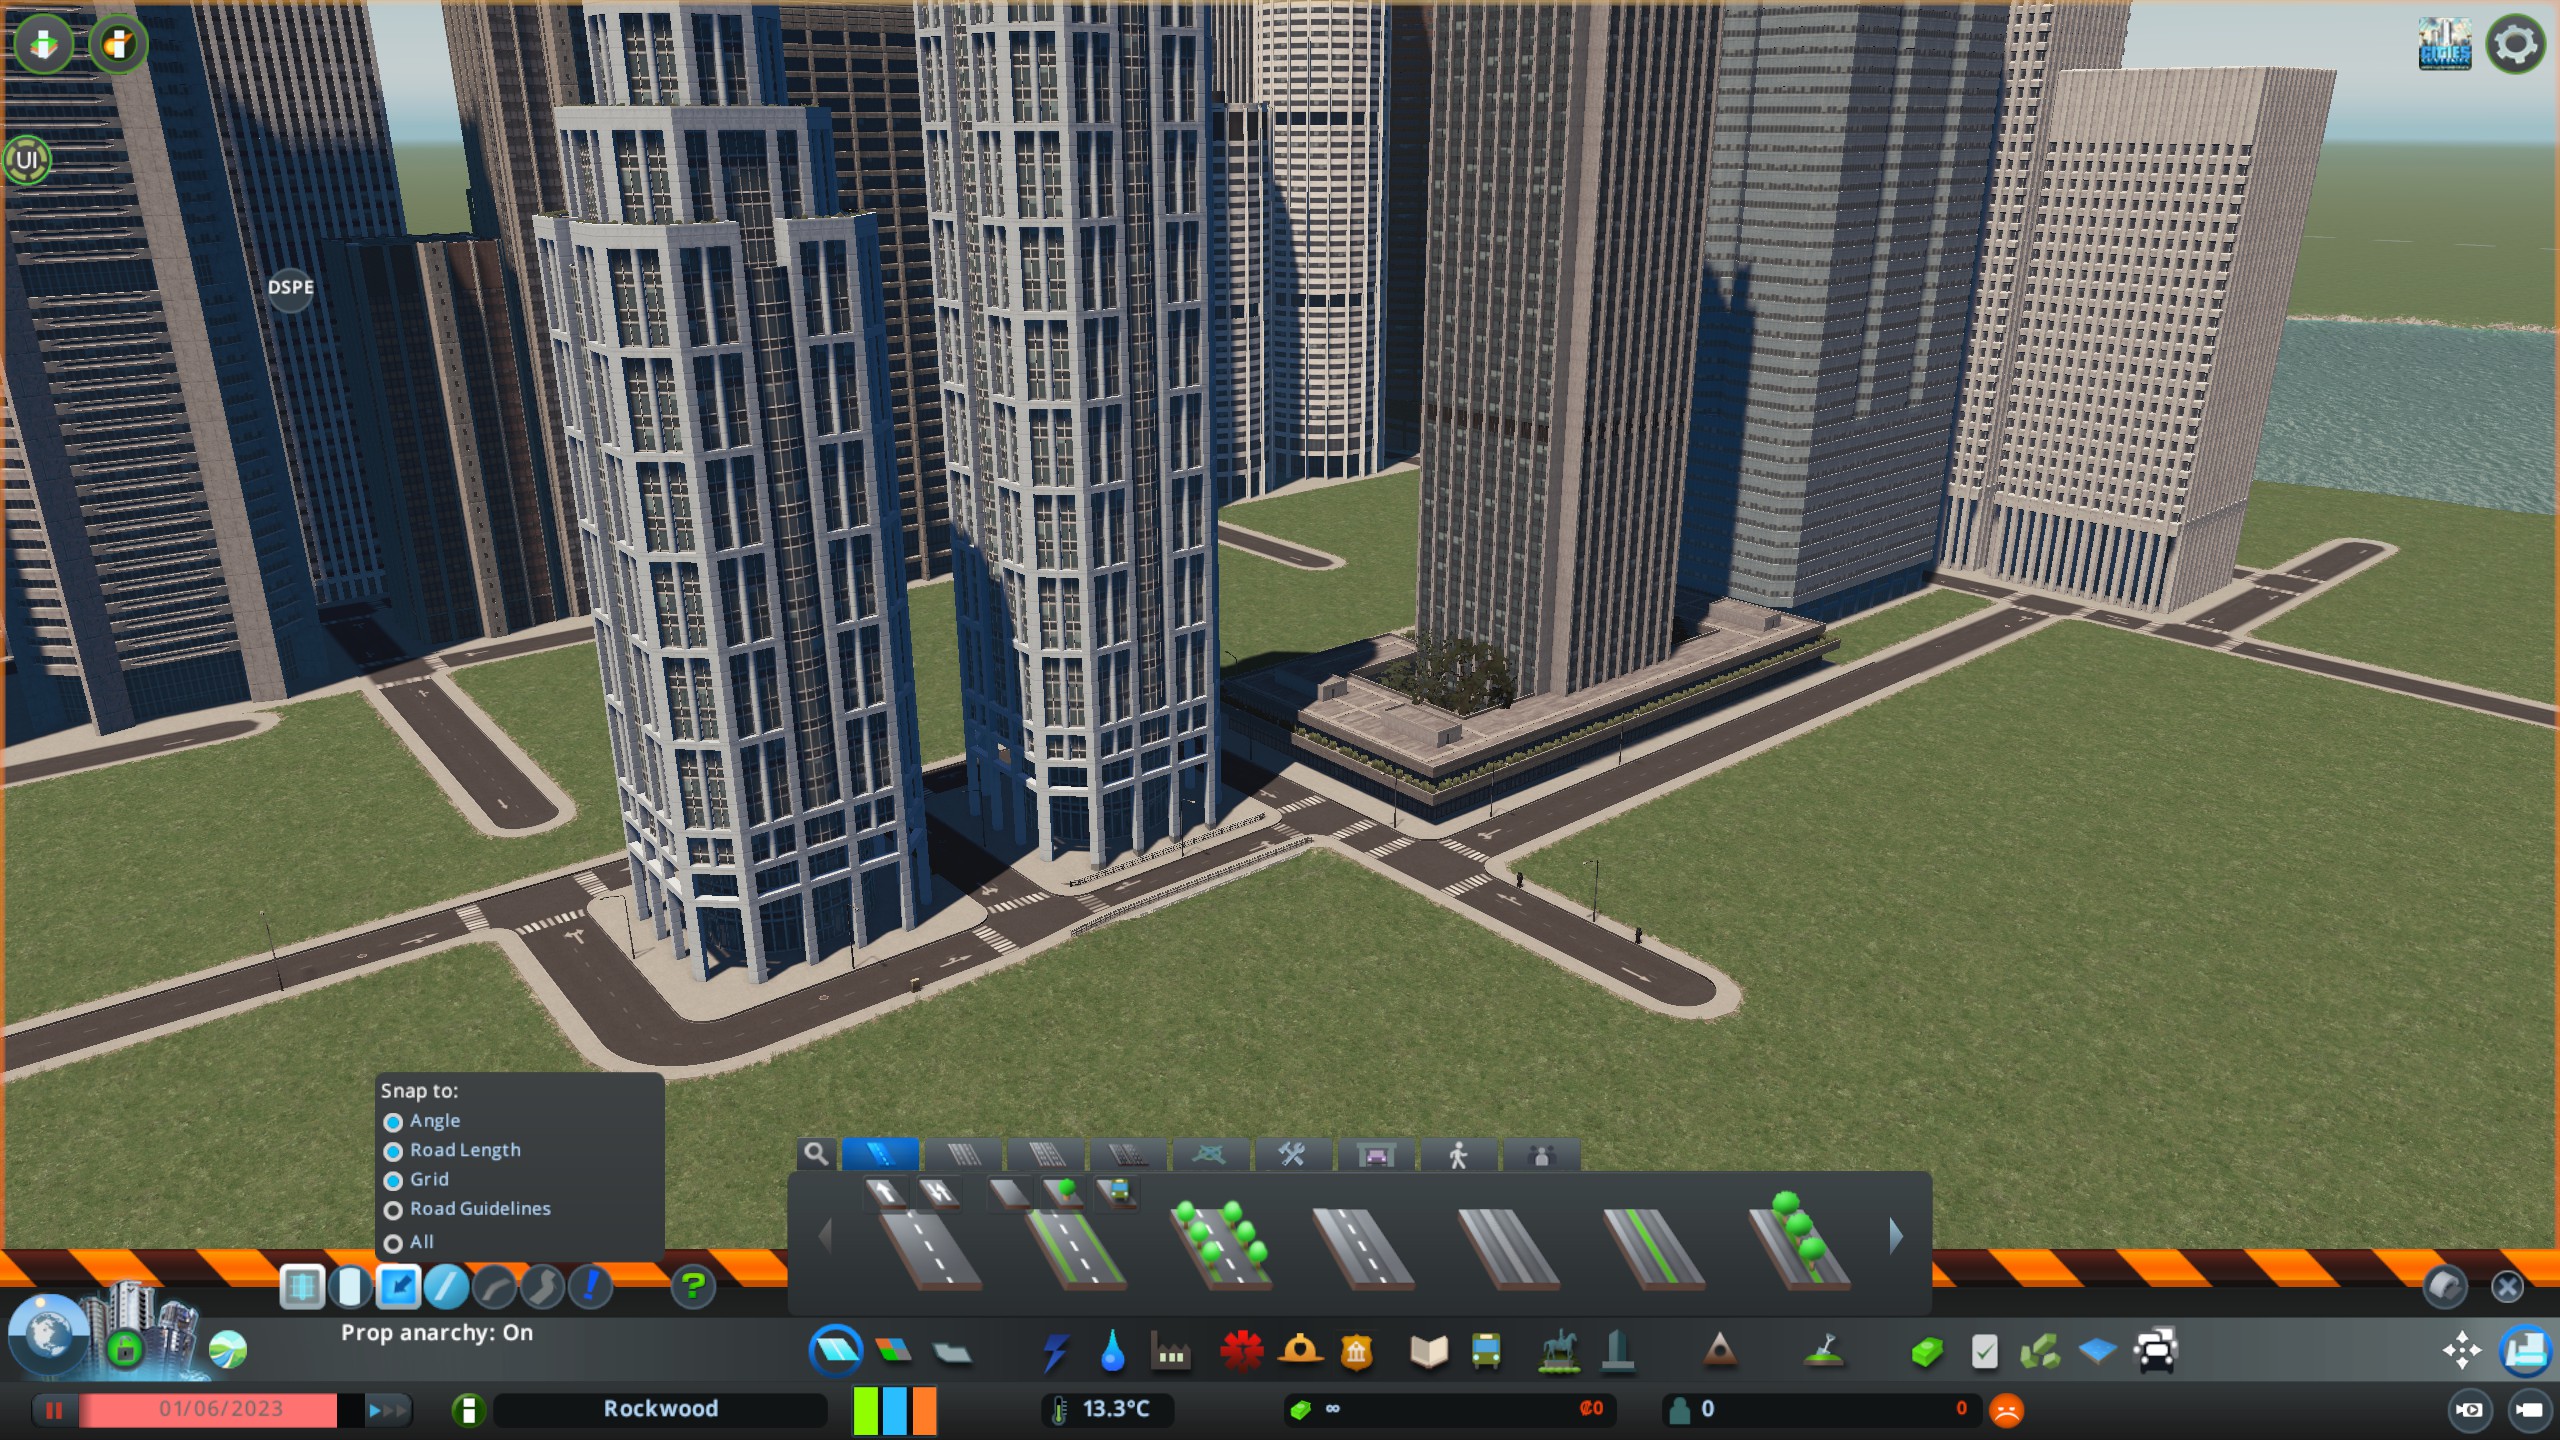
Task: Search road assets with magnifier
Action: pyautogui.click(x=816, y=1154)
